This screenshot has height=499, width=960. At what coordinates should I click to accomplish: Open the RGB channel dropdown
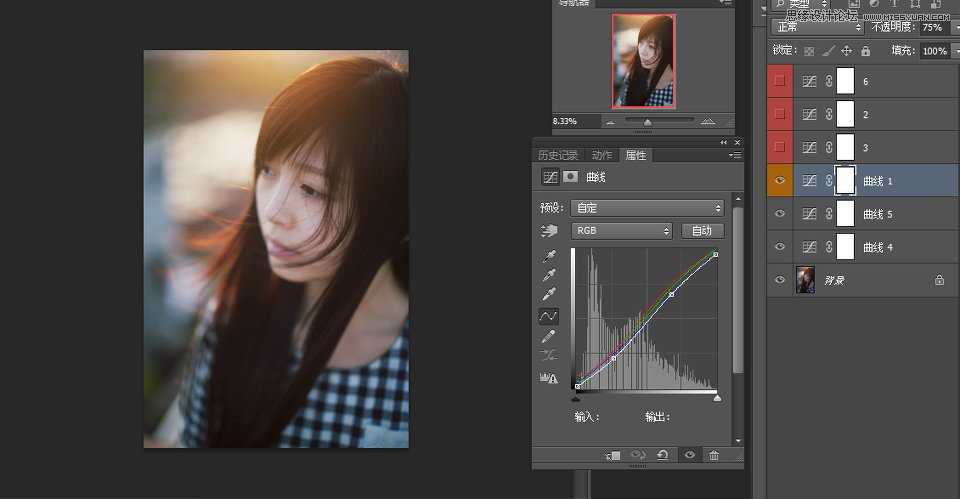621,231
